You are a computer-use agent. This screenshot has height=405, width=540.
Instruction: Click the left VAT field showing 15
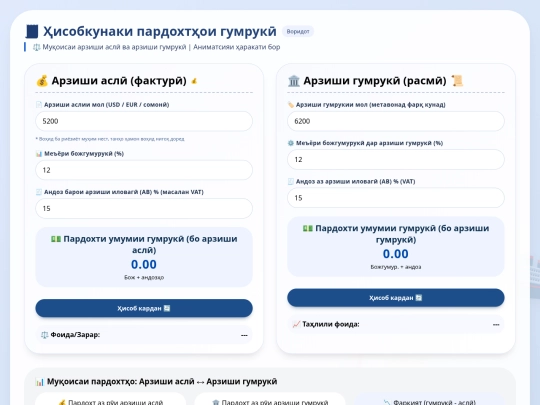(144, 208)
